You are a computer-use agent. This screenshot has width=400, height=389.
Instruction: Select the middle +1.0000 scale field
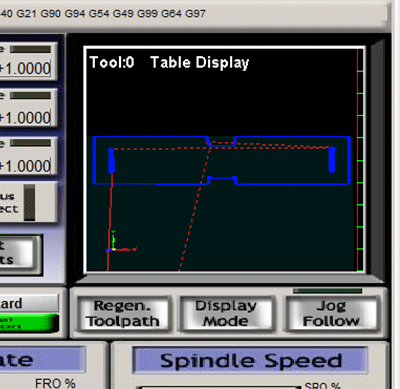pyautogui.click(x=25, y=117)
